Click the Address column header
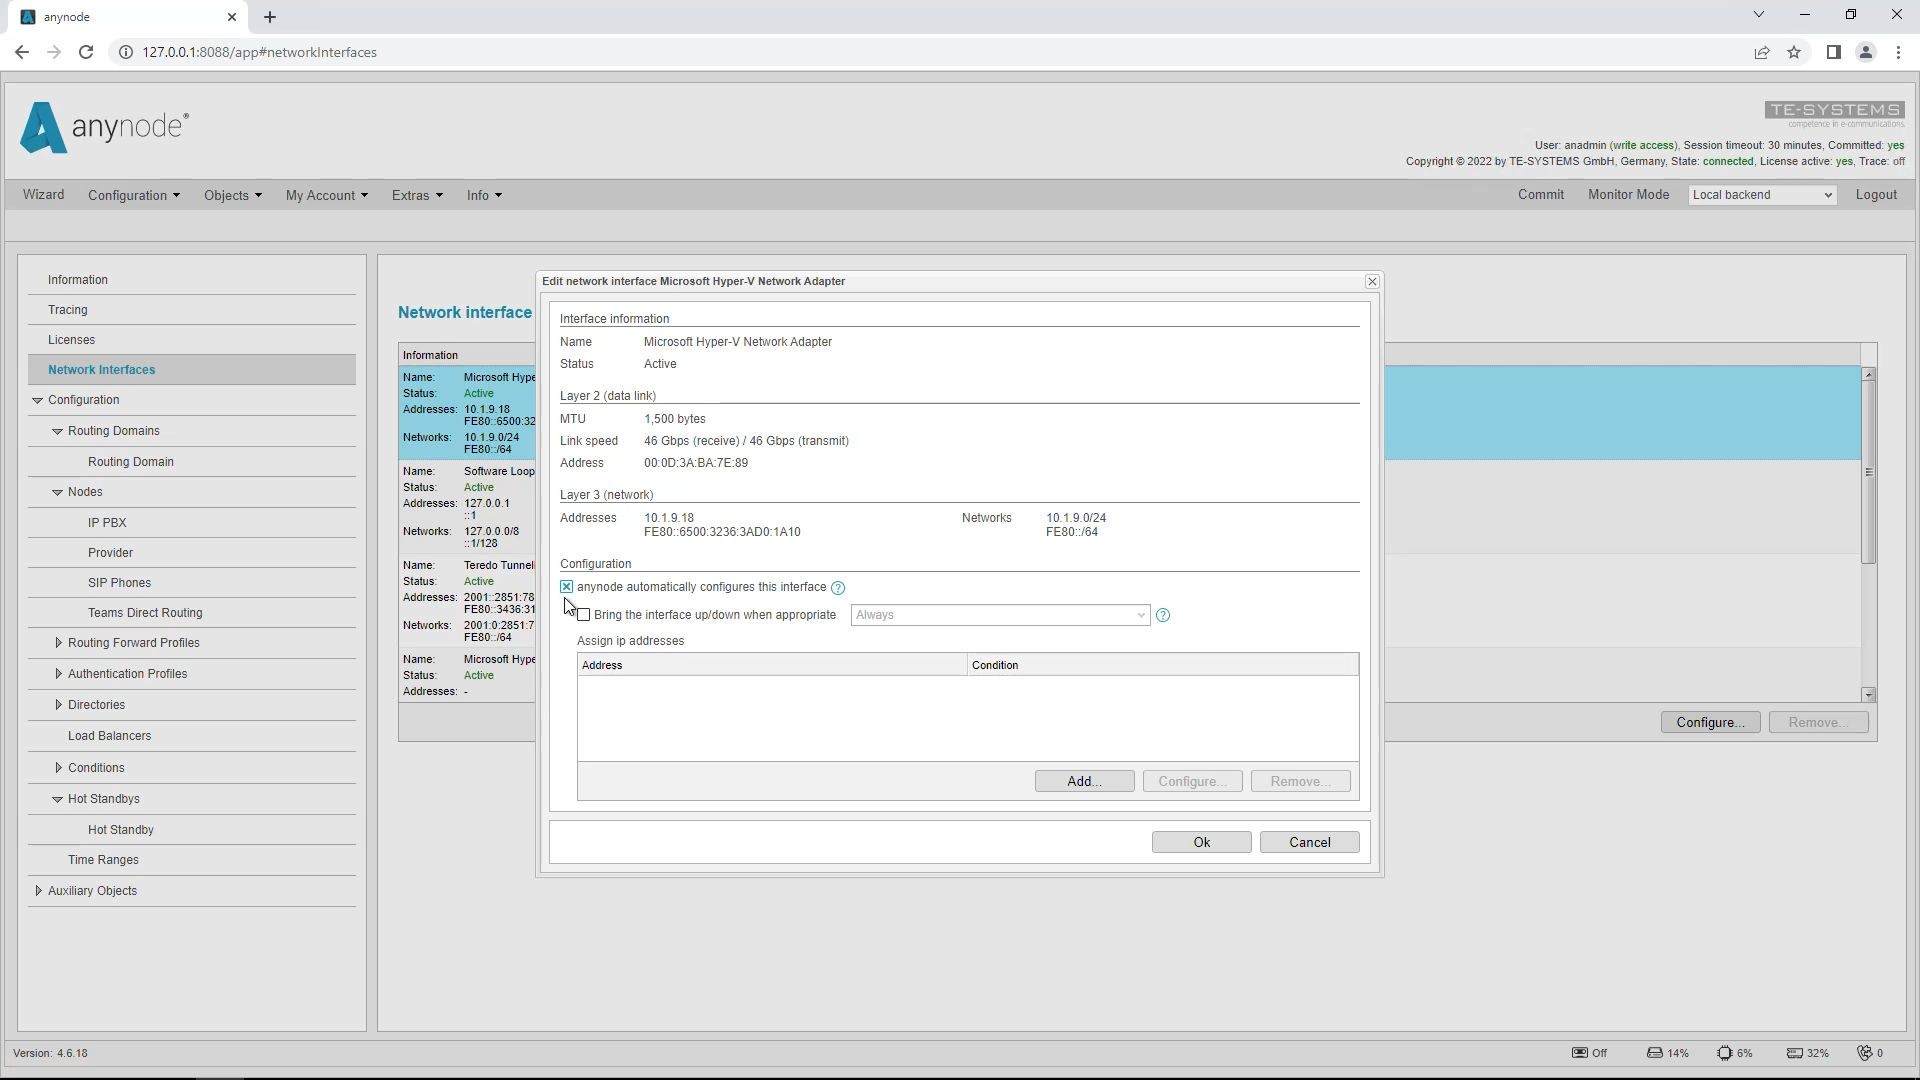Image resolution: width=1920 pixels, height=1080 pixels. [x=772, y=665]
